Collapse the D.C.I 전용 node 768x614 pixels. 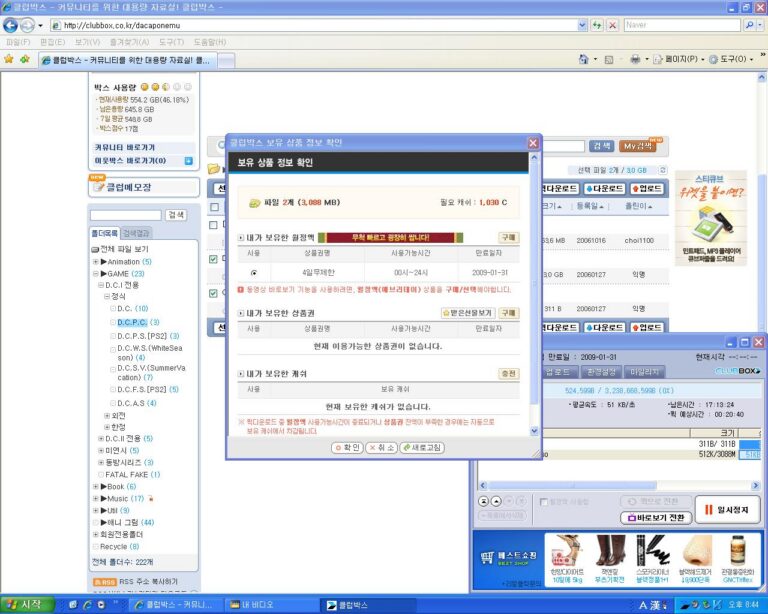click(x=101, y=285)
